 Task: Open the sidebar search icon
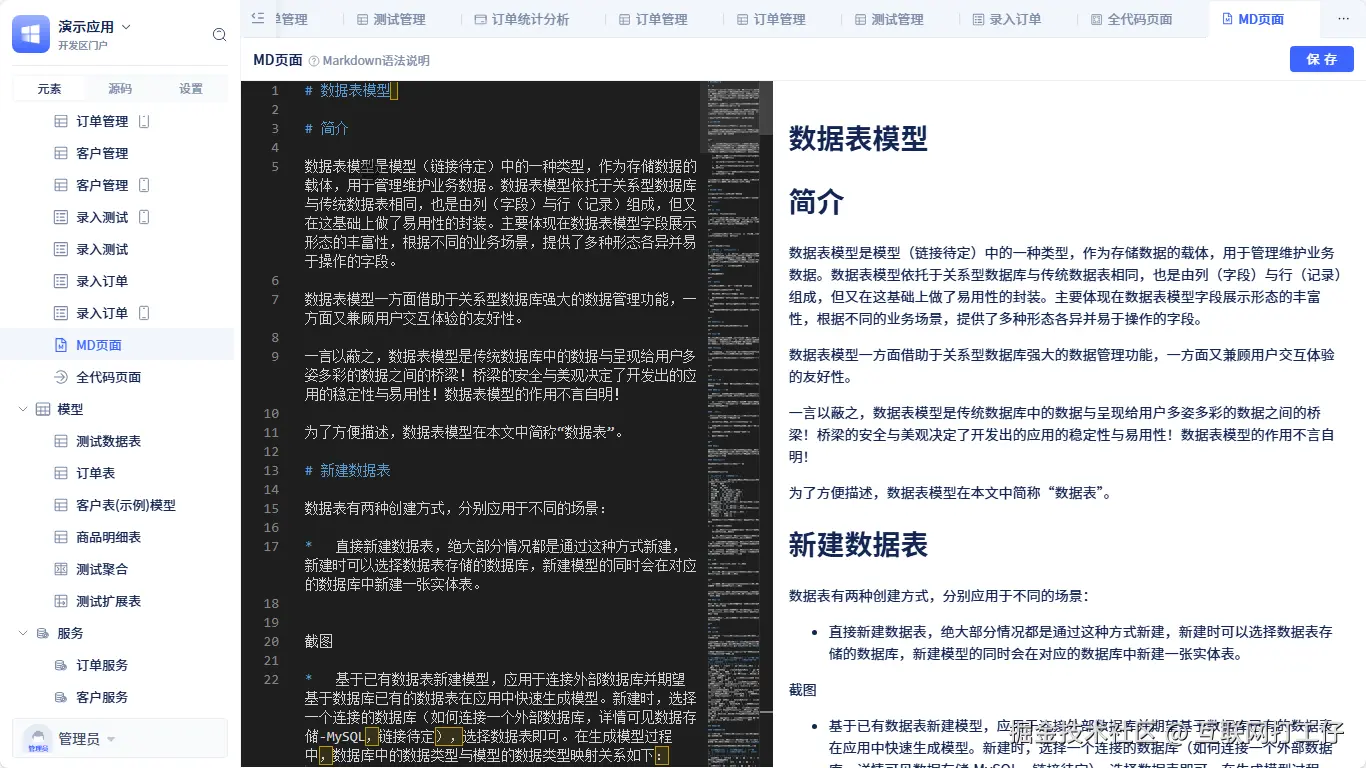pyautogui.click(x=220, y=35)
